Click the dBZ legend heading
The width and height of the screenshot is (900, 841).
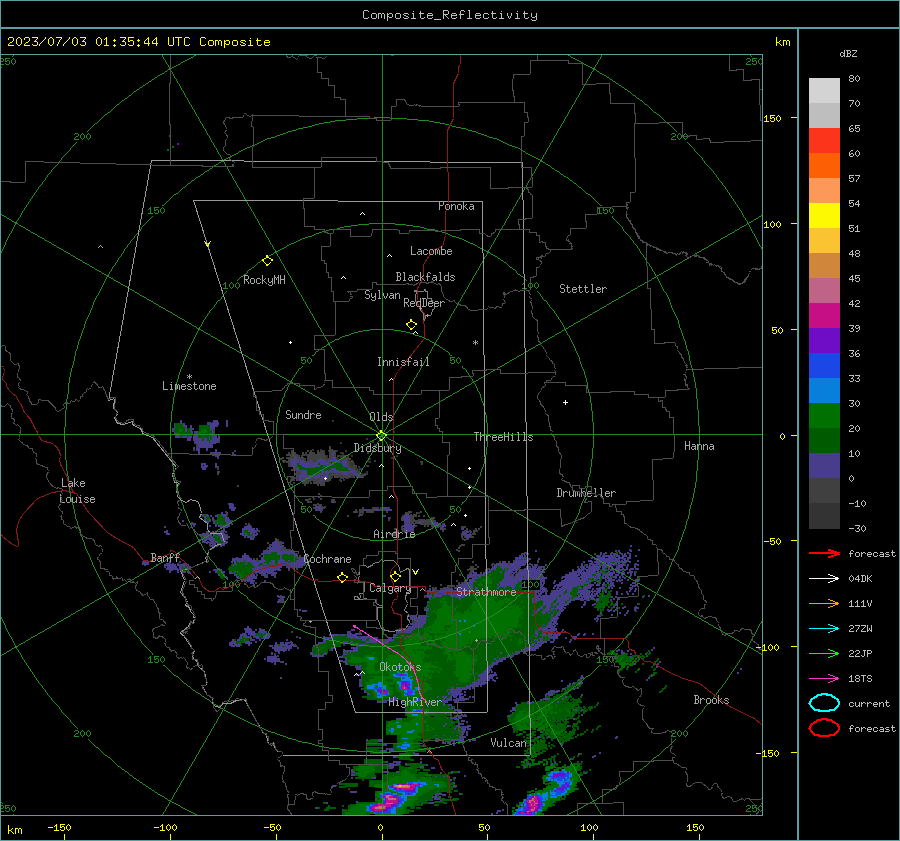click(x=848, y=53)
